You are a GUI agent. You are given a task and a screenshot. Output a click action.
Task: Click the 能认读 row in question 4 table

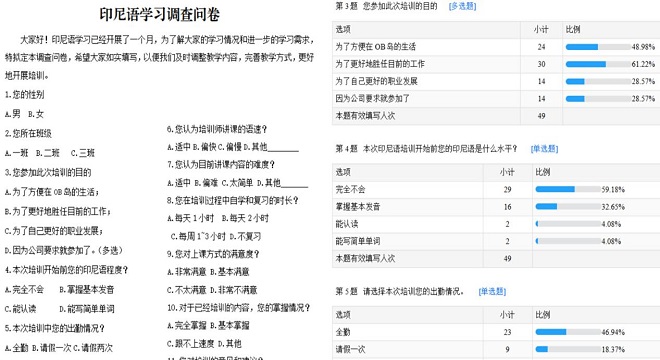[x=496, y=224]
